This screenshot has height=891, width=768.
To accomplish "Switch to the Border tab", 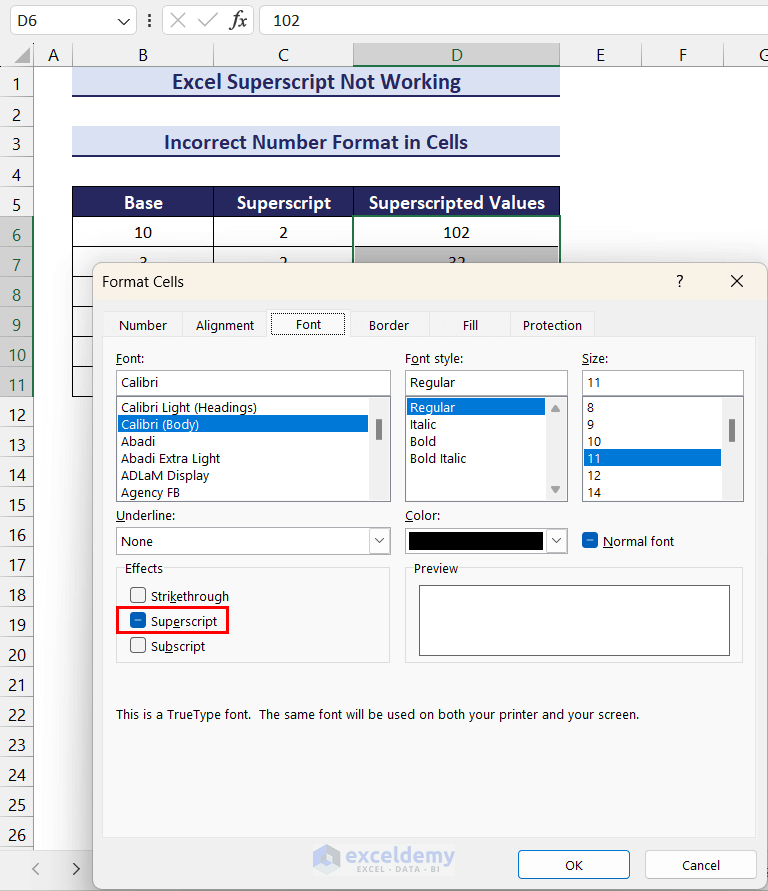I will click(x=389, y=325).
